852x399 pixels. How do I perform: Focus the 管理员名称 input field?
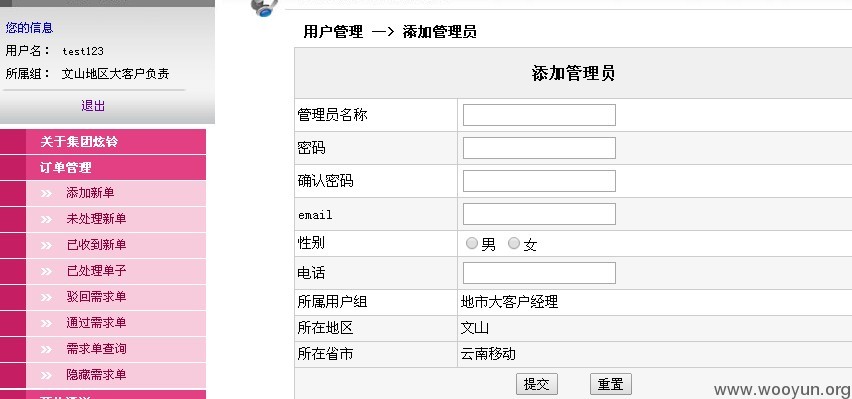point(539,115)
